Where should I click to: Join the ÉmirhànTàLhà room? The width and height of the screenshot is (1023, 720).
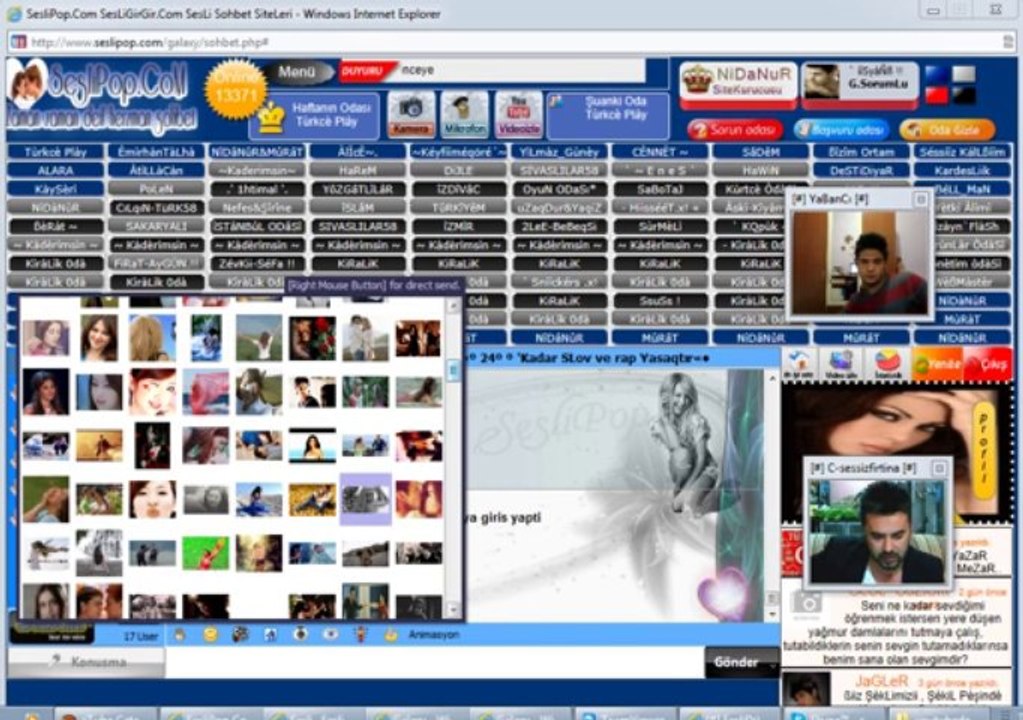[x=157, y=152]
